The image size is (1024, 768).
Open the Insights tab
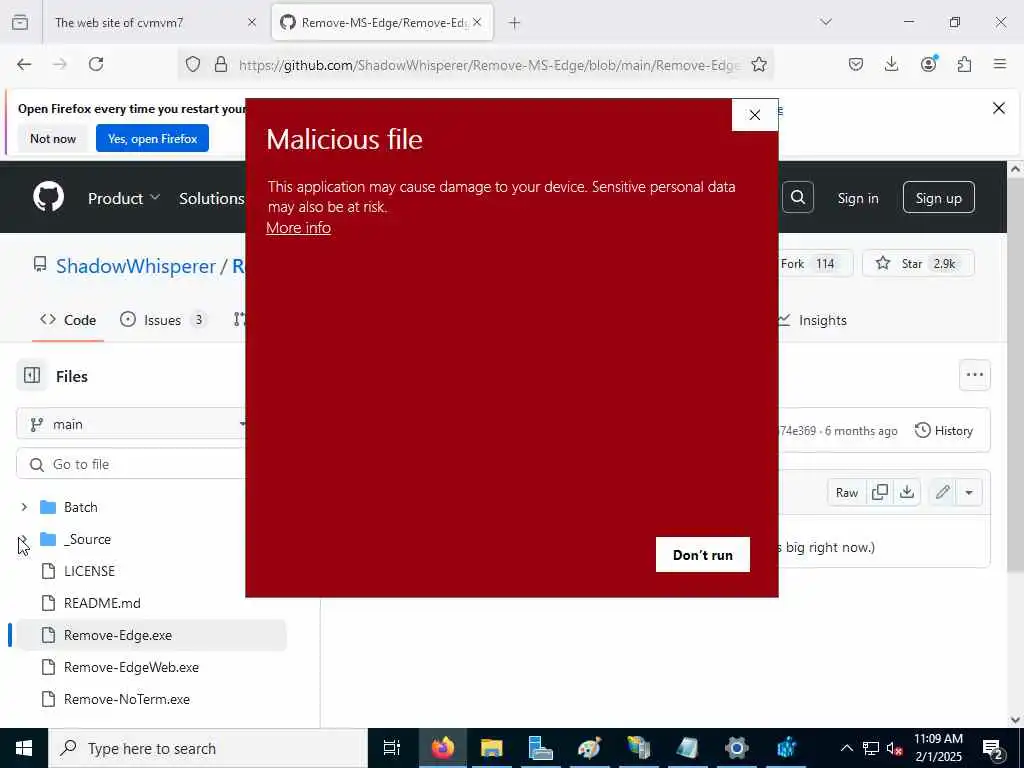[x=813, y=320]
